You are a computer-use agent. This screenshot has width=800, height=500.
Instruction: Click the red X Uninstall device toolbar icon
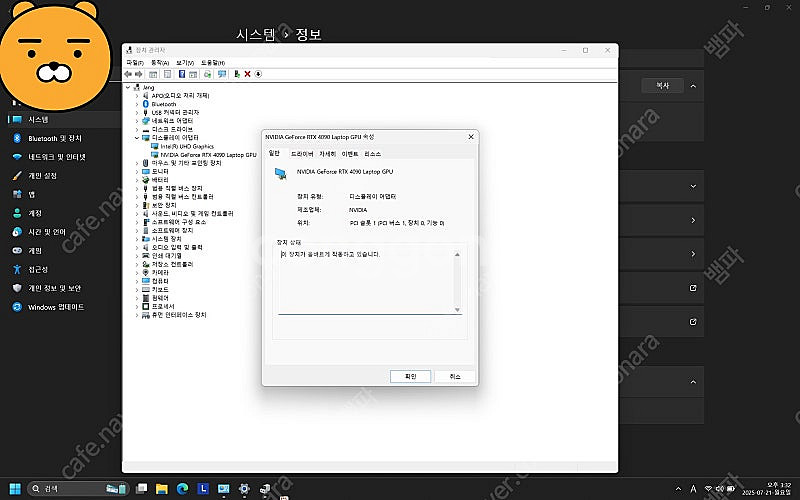point(247,74)
